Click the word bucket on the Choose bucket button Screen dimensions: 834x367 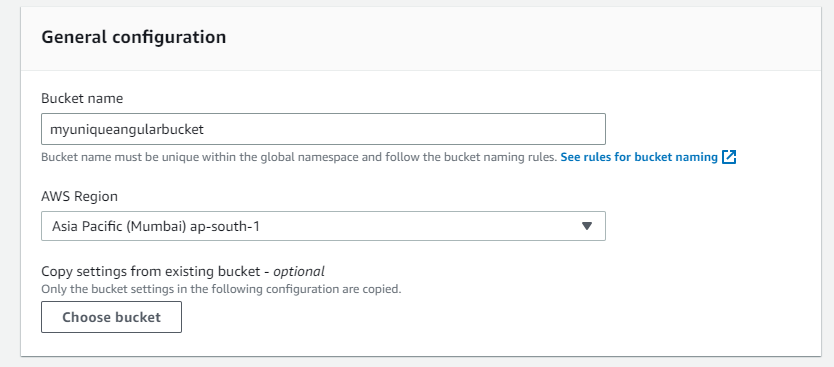[134, 317]
